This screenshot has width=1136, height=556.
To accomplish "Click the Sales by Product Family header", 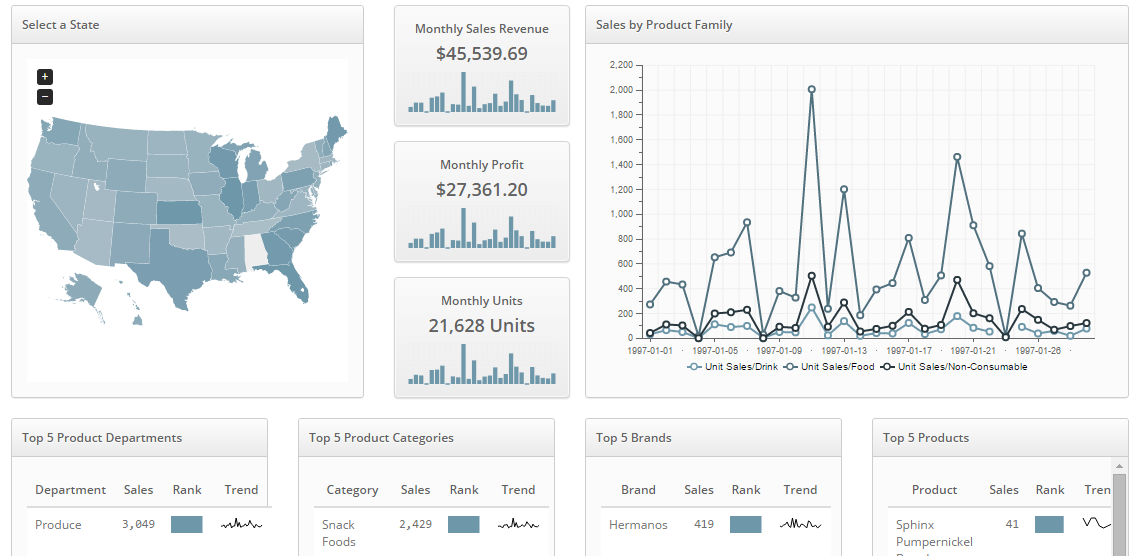I will pos(856,25).
